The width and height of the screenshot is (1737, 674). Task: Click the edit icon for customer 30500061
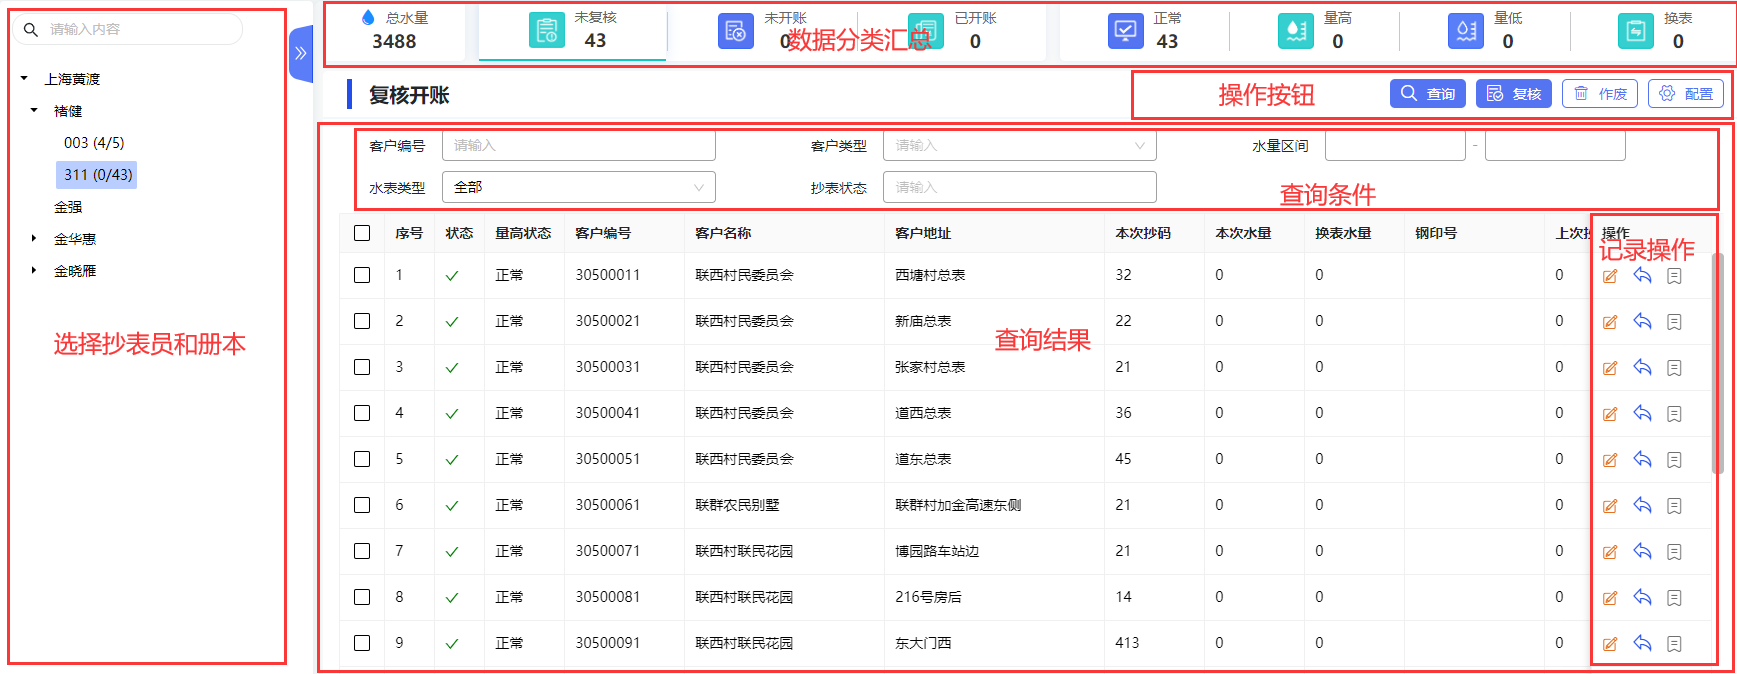[1610, 506]
